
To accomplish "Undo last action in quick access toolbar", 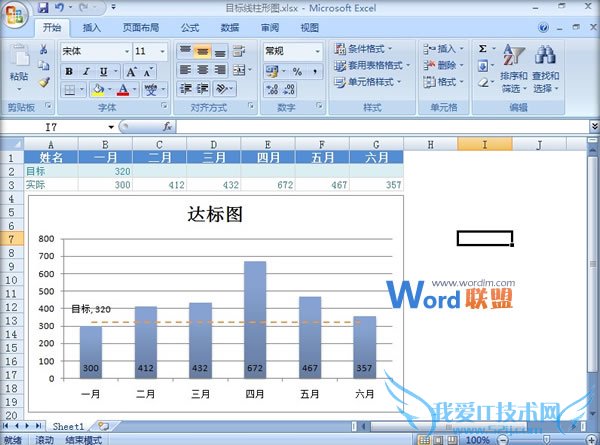I will point(59,7).
